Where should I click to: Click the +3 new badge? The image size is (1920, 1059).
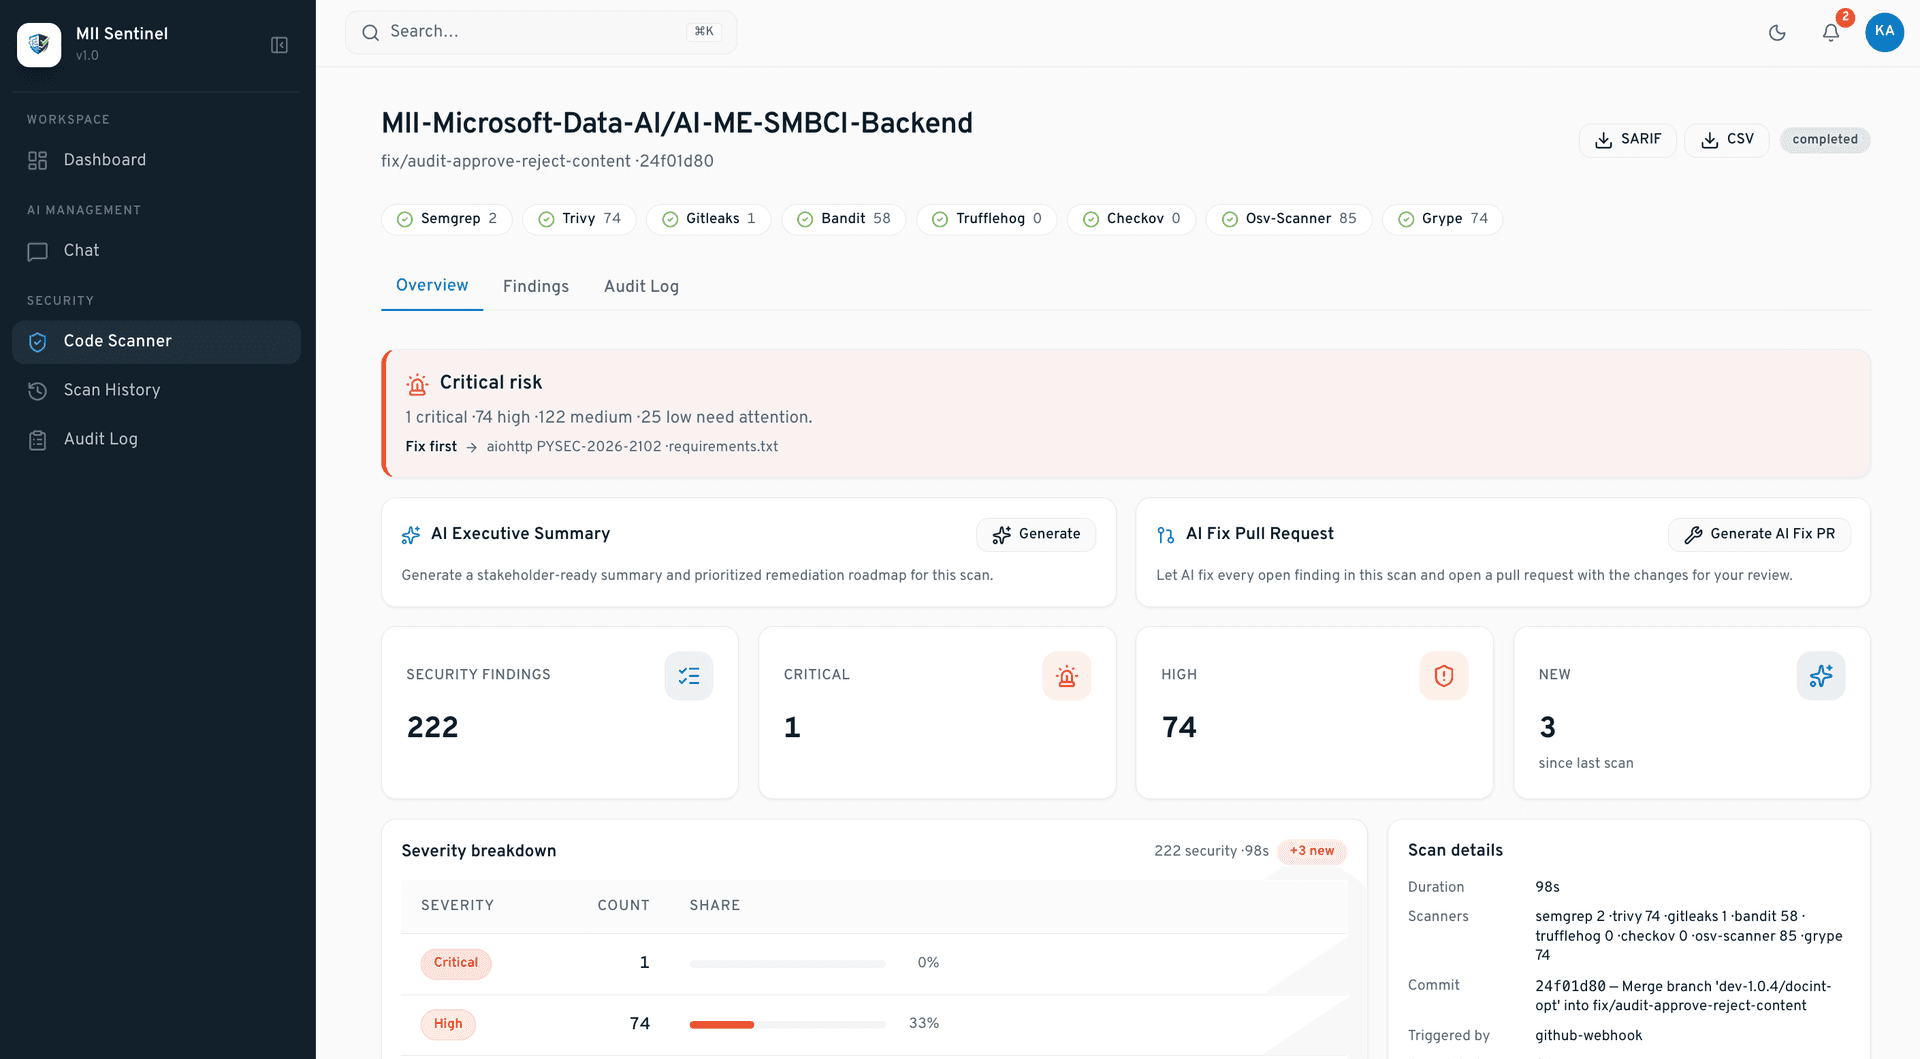pyautogui.click(x=1312, y=852)
